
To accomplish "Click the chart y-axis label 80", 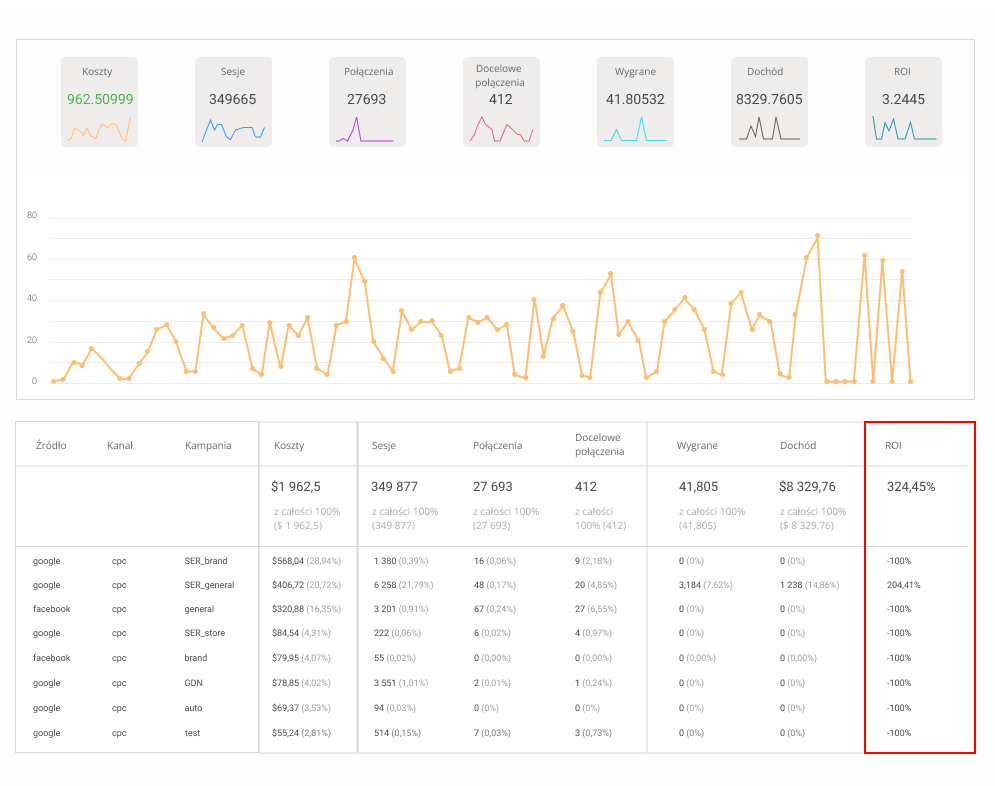I will (x=32, y=215).
